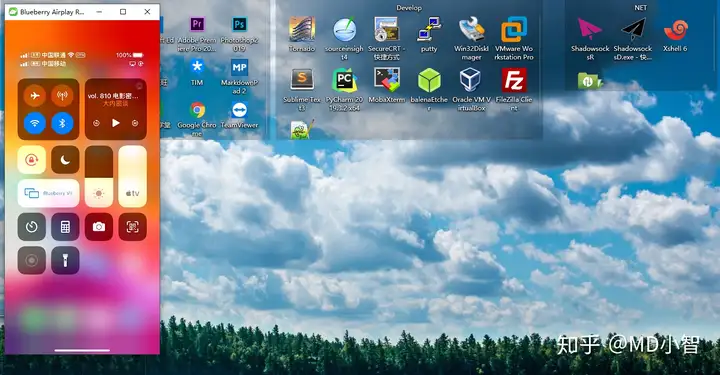The width and height of the screenshot is (720, 375).
Task: Open putty desktop icon
Action: point(429,34)
